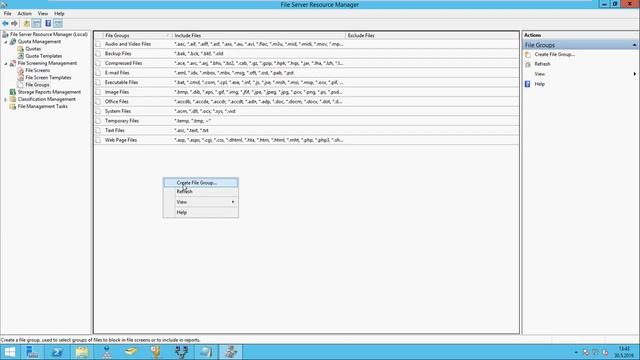Viewport: 640px width, 360px height.
Task: Switch to File Server Resource Manager taskbar icon
Action: pos(231,352)
